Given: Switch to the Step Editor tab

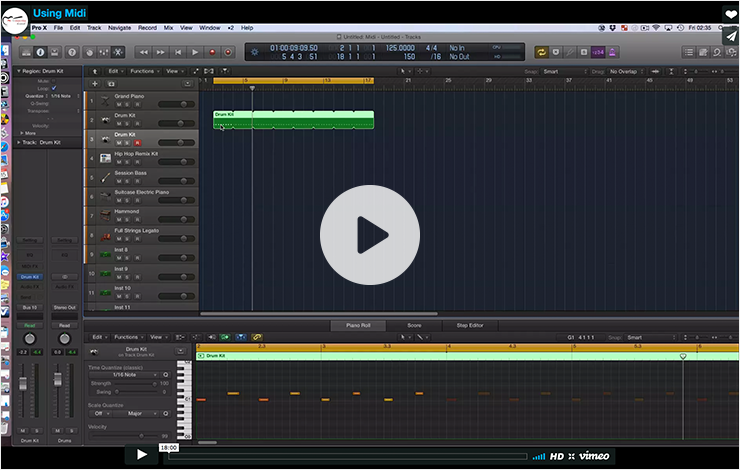Looking at the screenshot, I should point(470,326).
